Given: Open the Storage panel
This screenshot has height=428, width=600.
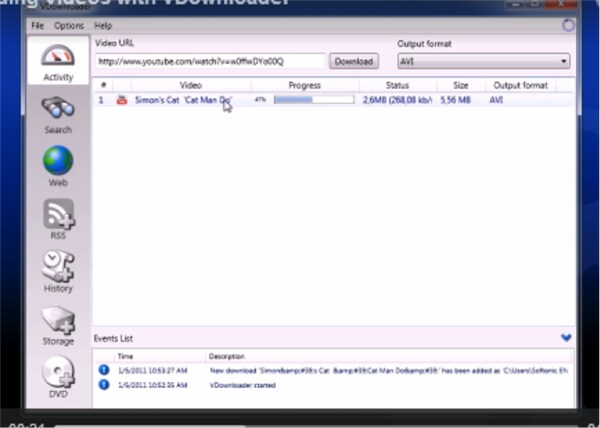Looking at the screenshot, I should 58,325.
